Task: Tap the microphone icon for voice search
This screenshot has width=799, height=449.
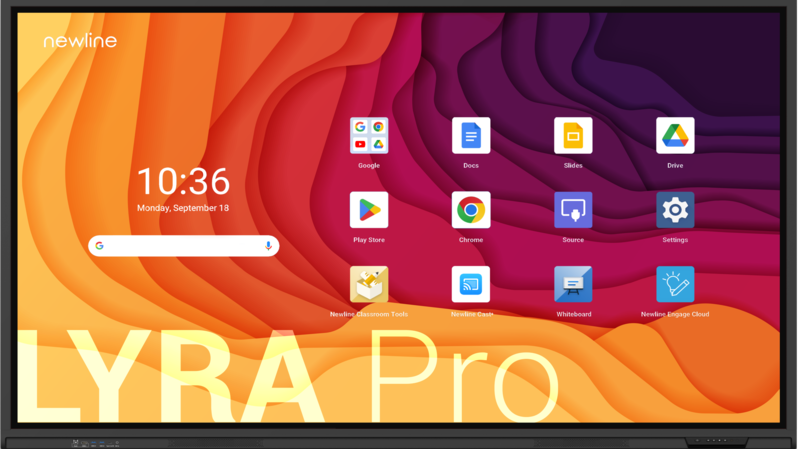Action: pyautogui.click(x=268, y=246)
